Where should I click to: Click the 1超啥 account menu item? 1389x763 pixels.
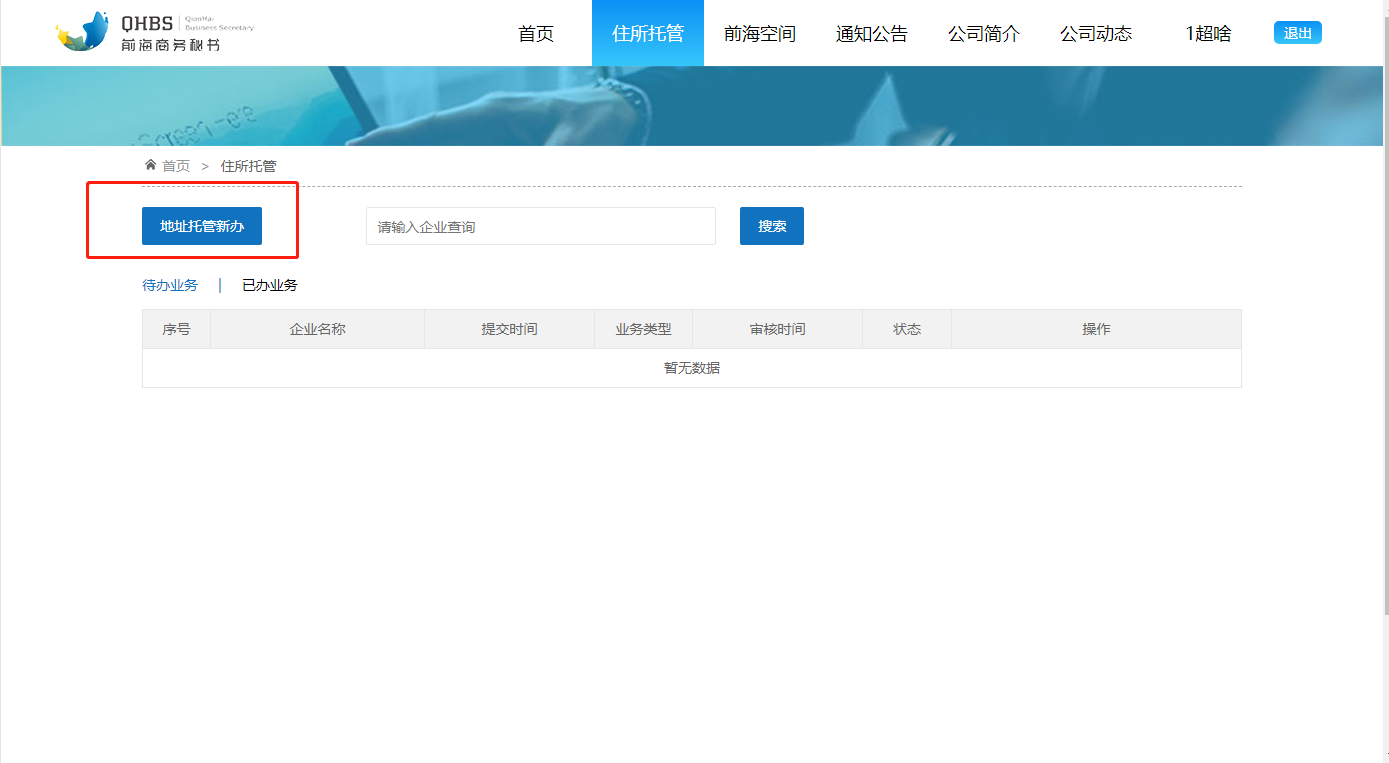[1206, 33]
